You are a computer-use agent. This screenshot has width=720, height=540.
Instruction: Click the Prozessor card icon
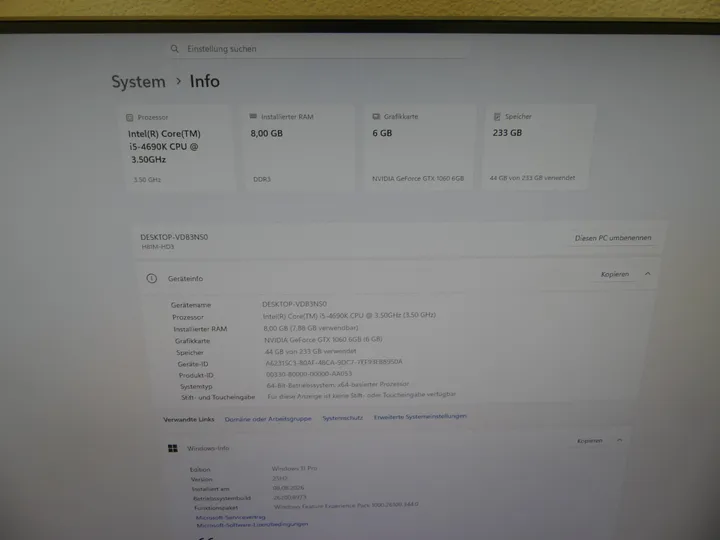click(129, 118)
